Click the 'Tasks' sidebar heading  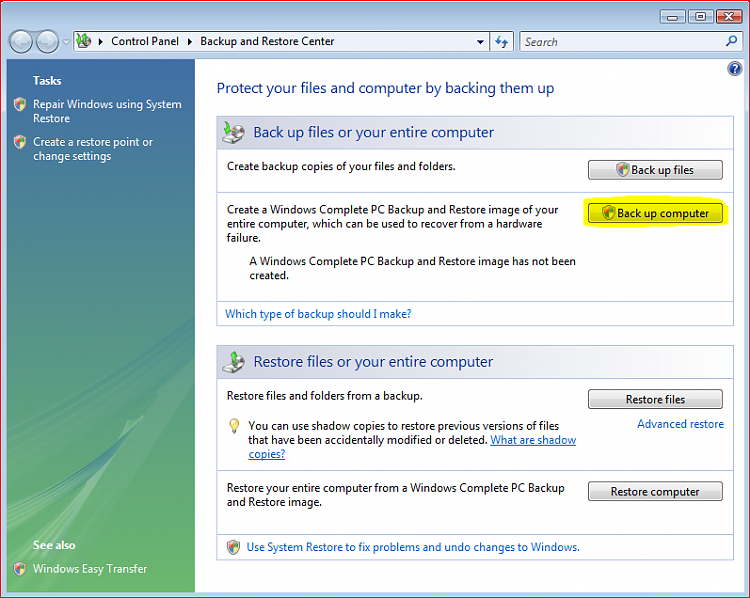click(47, 80)
